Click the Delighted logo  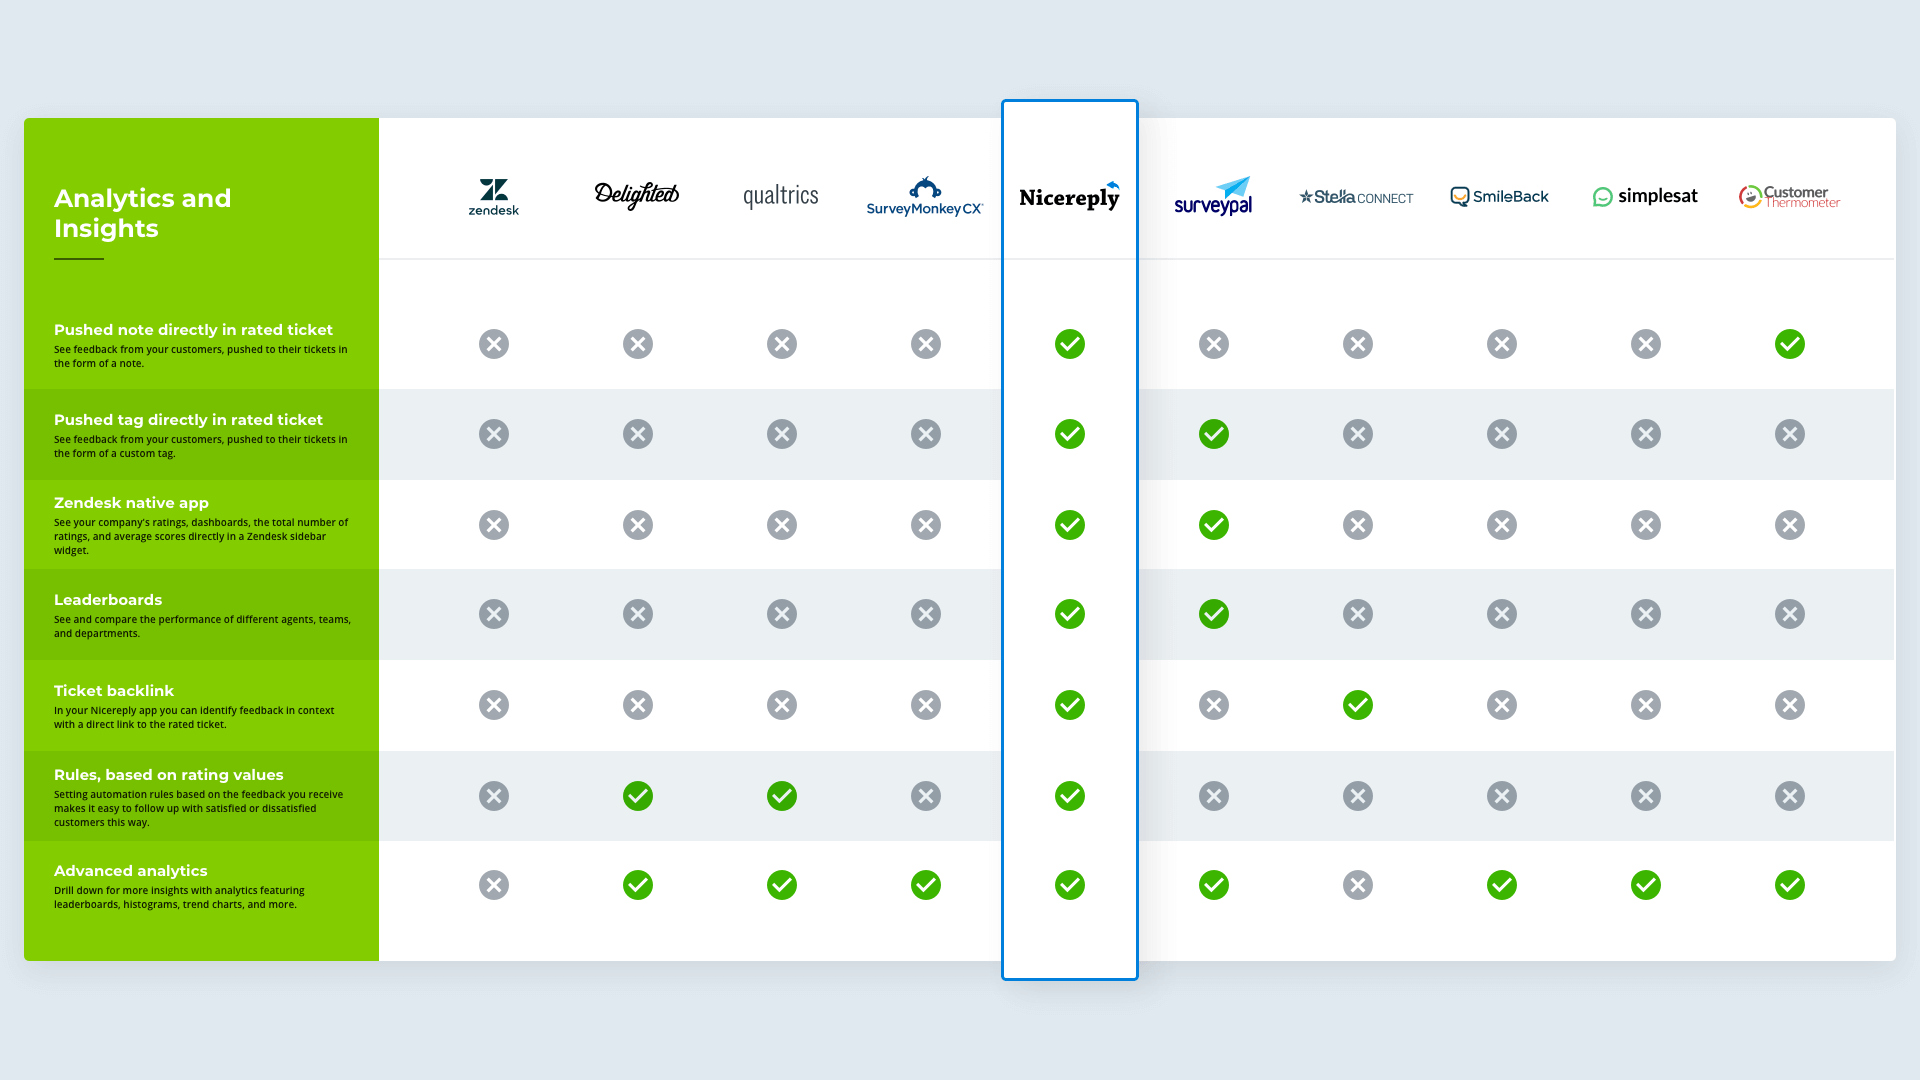coord(637,195)
